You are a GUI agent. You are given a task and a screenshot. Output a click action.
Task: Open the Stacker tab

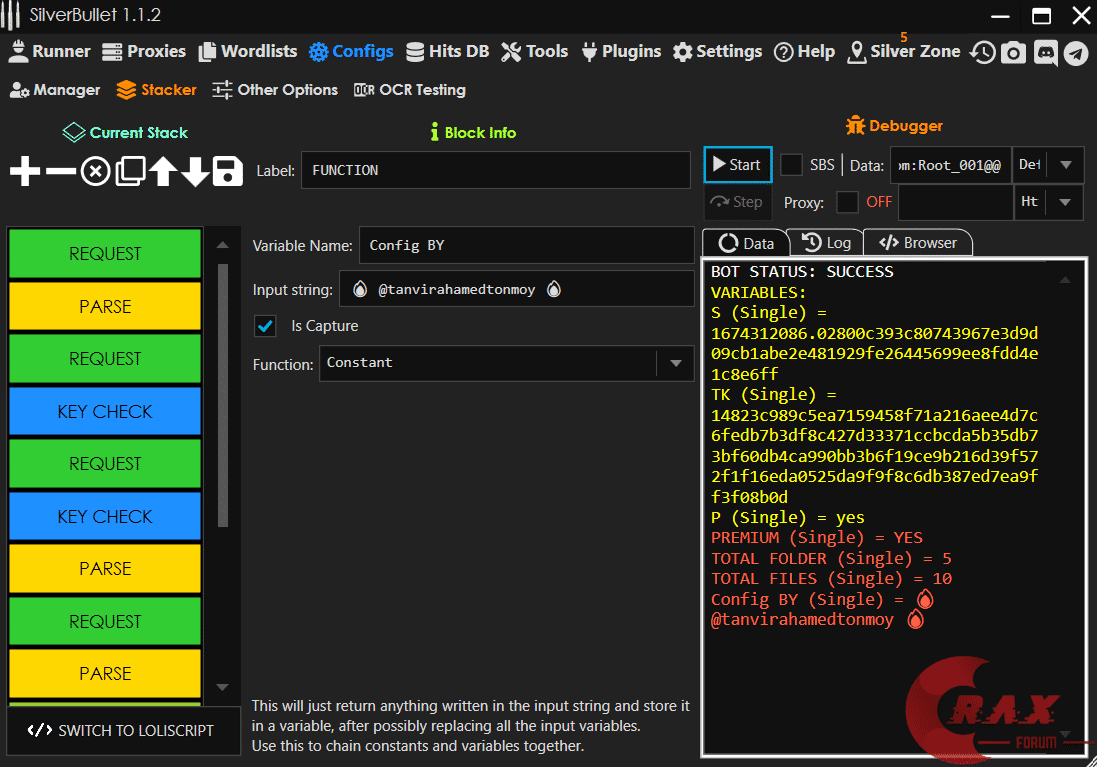157,90
